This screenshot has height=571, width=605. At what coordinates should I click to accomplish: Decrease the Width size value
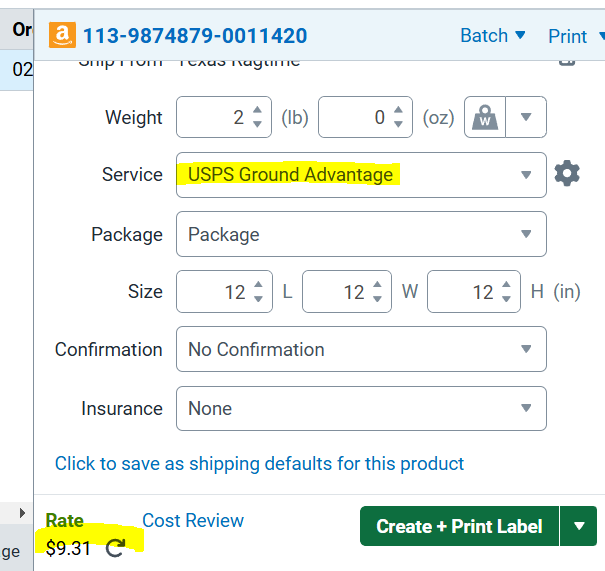point(377,299)
